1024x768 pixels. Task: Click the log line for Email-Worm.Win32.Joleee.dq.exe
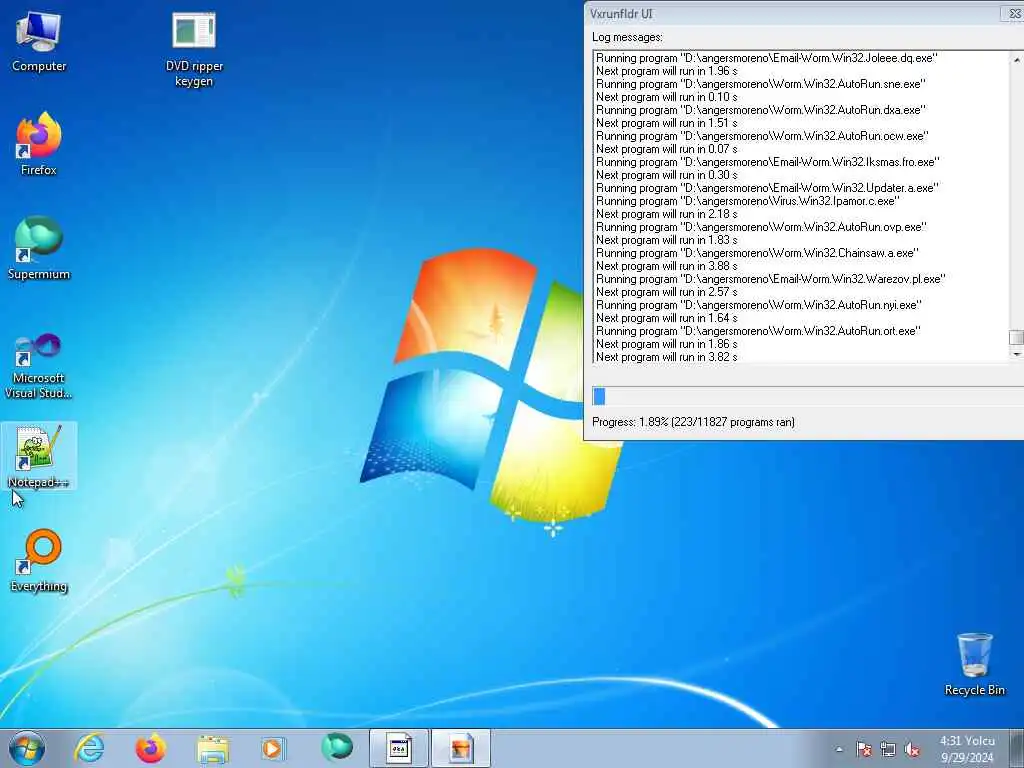[767, 58]
